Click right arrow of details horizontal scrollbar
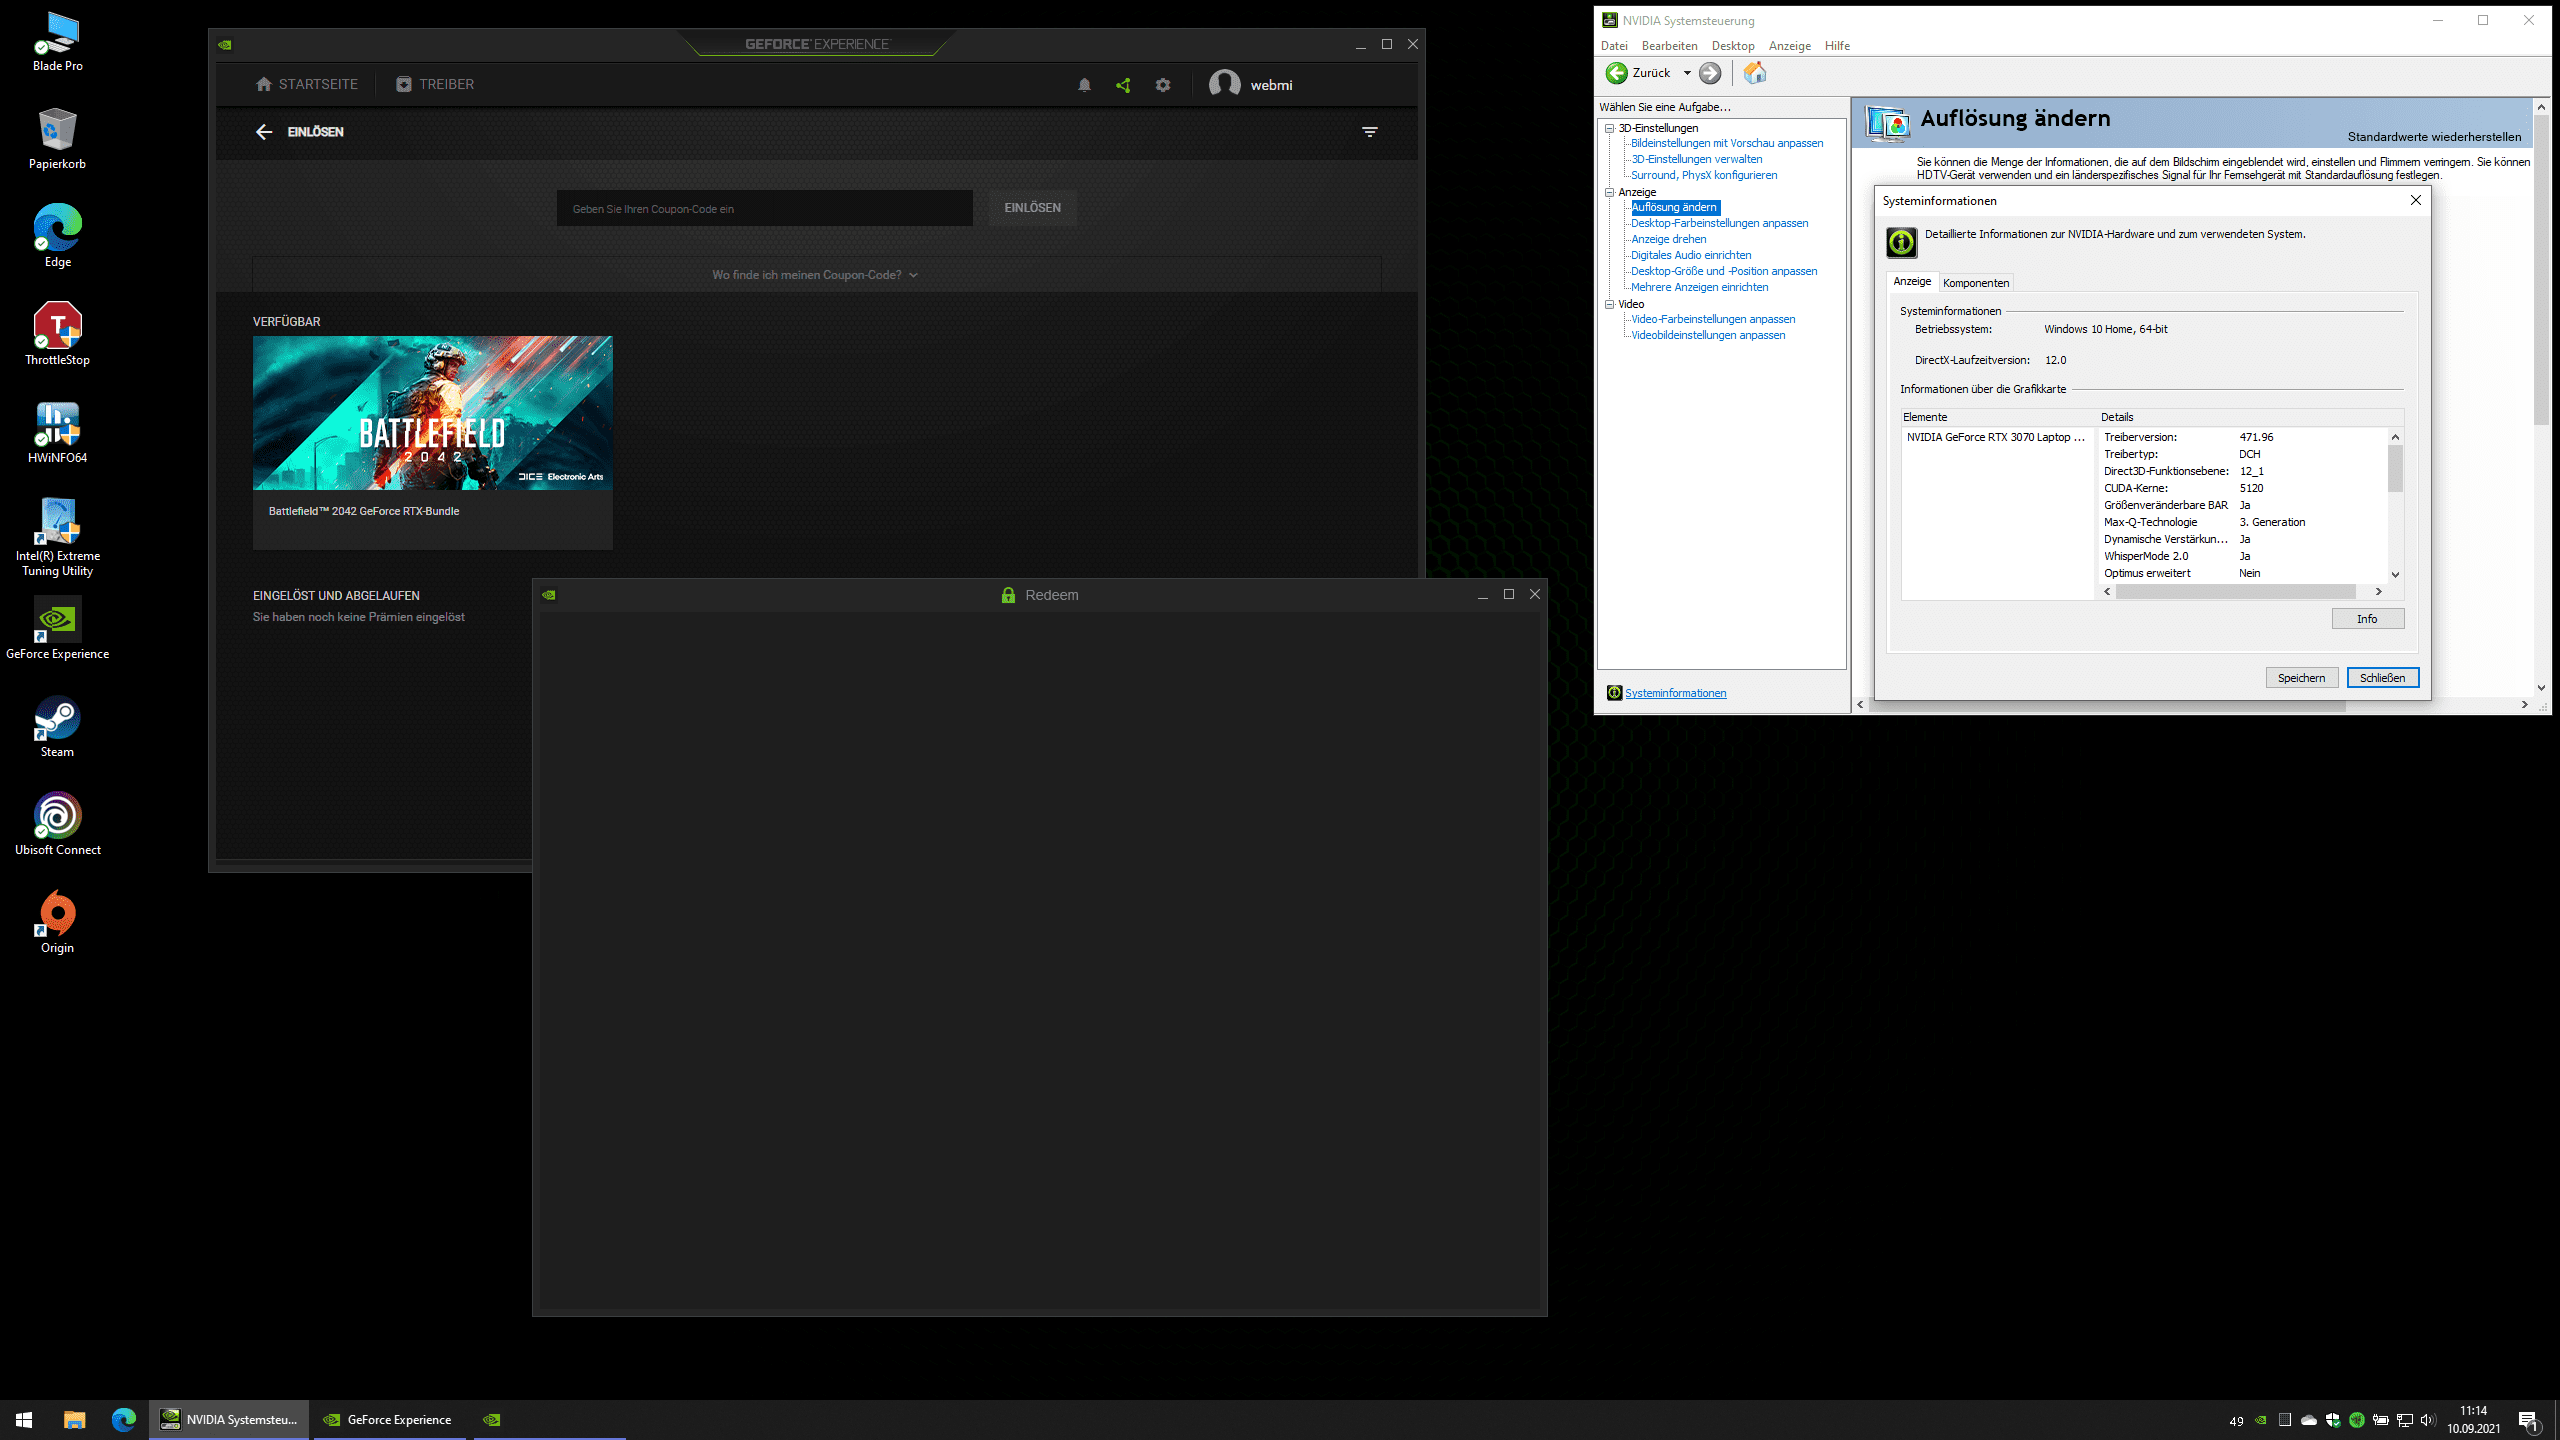This screenshot has height=1440, width=2560. [2378, 592]
